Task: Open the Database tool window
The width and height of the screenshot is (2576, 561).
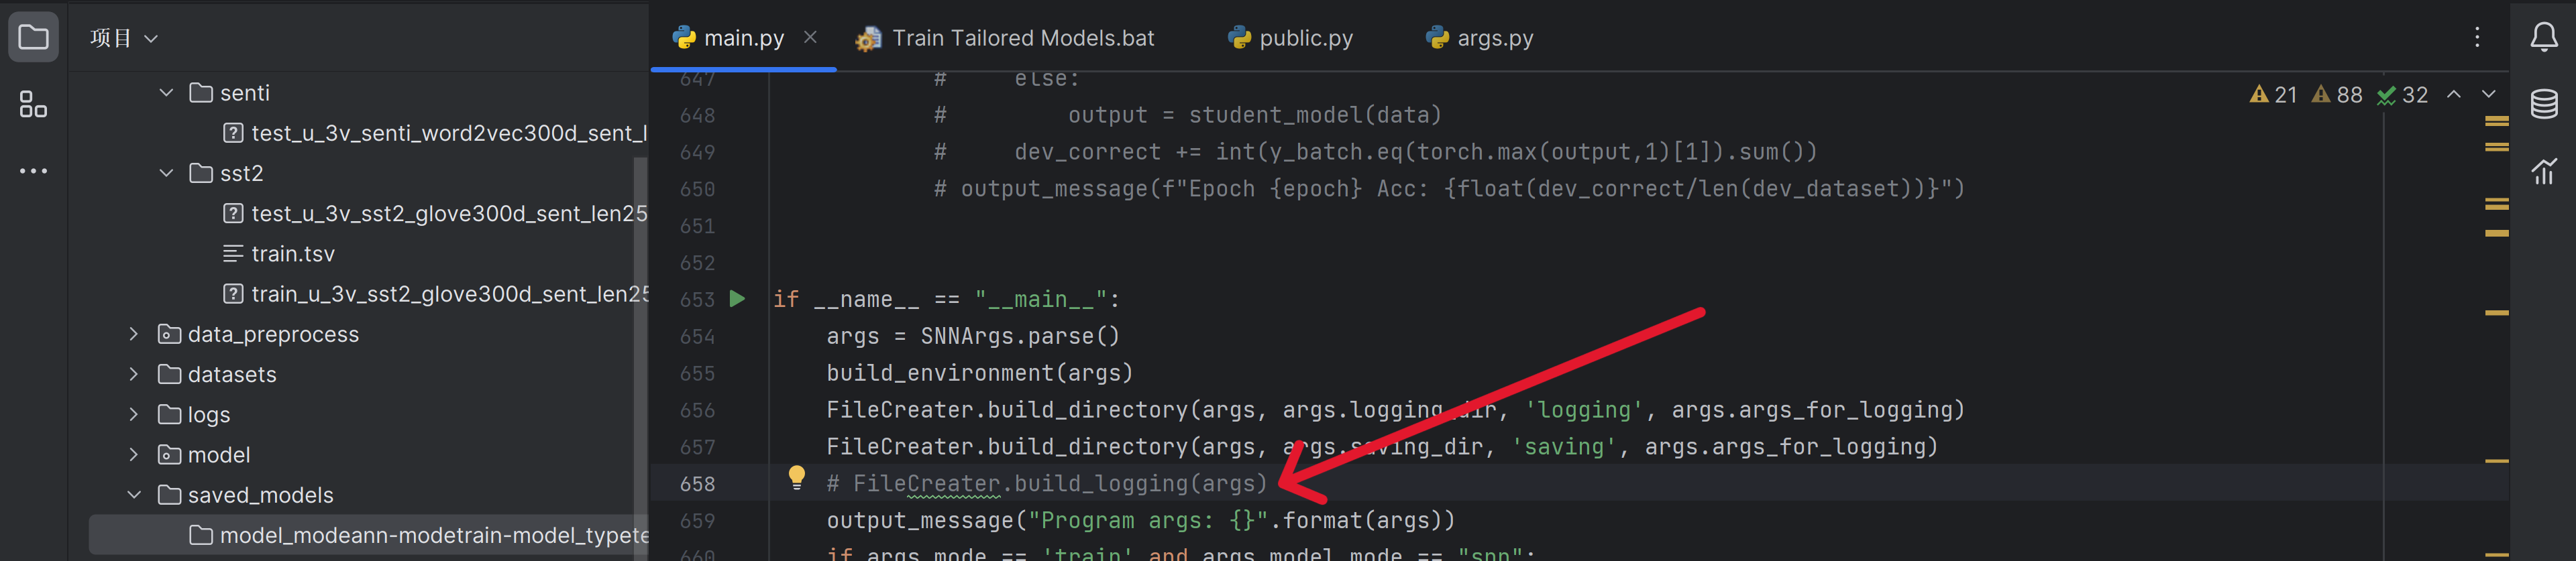Action: [2543, 104]
